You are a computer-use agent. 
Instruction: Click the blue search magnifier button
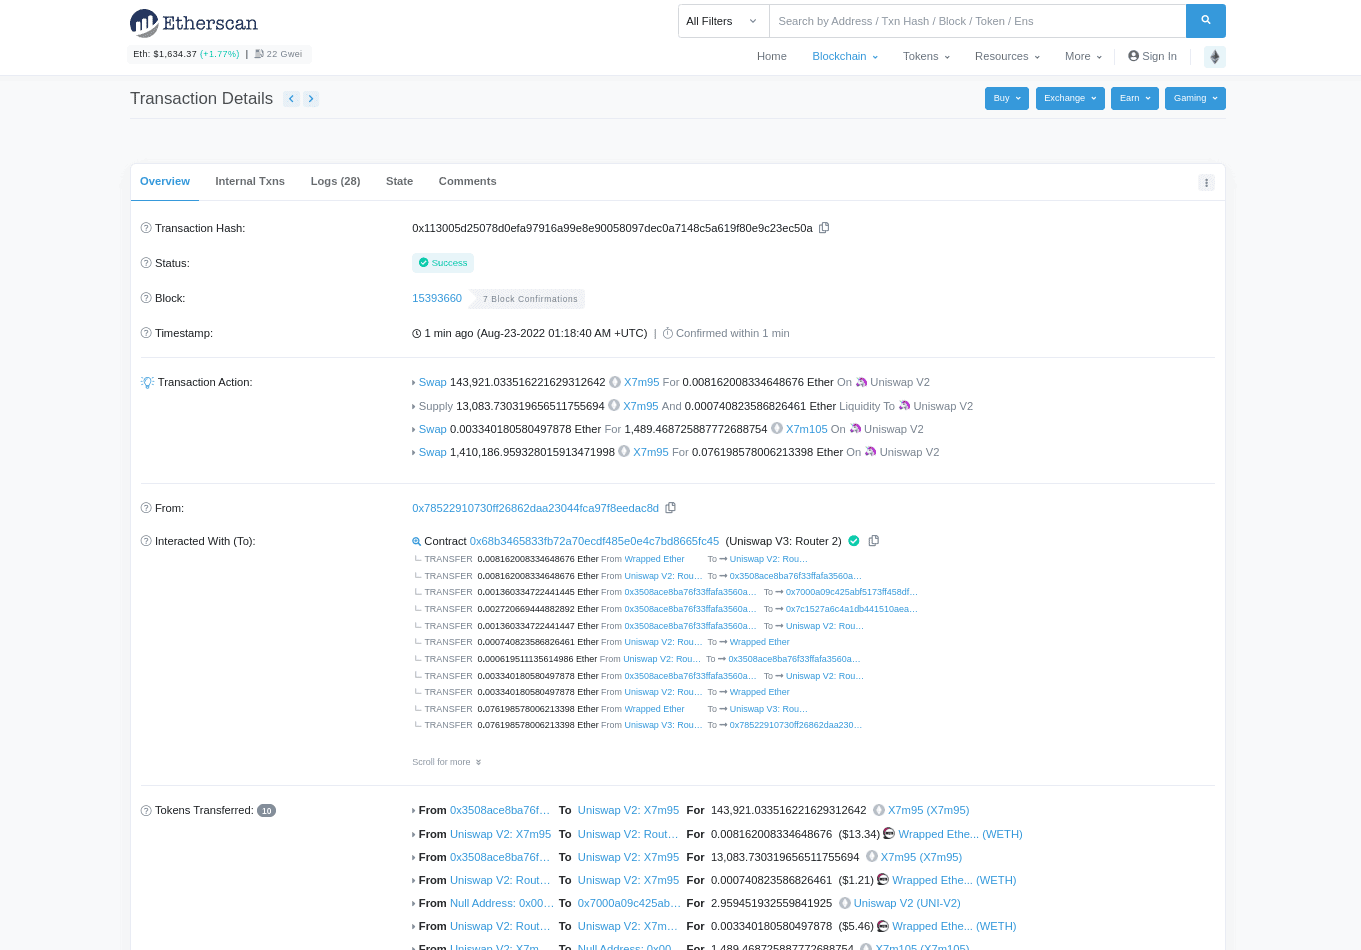[1206, 21]
